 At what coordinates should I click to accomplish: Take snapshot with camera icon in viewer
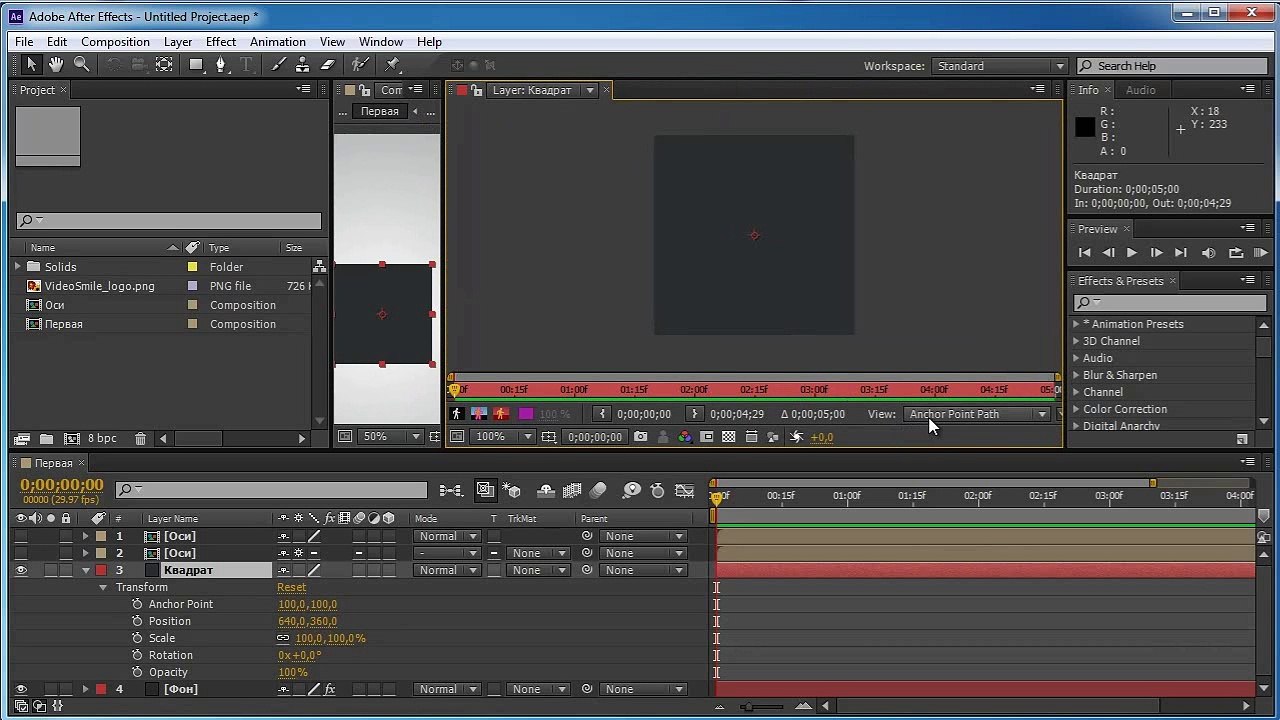pyautogui.click(x=641, y=437)
